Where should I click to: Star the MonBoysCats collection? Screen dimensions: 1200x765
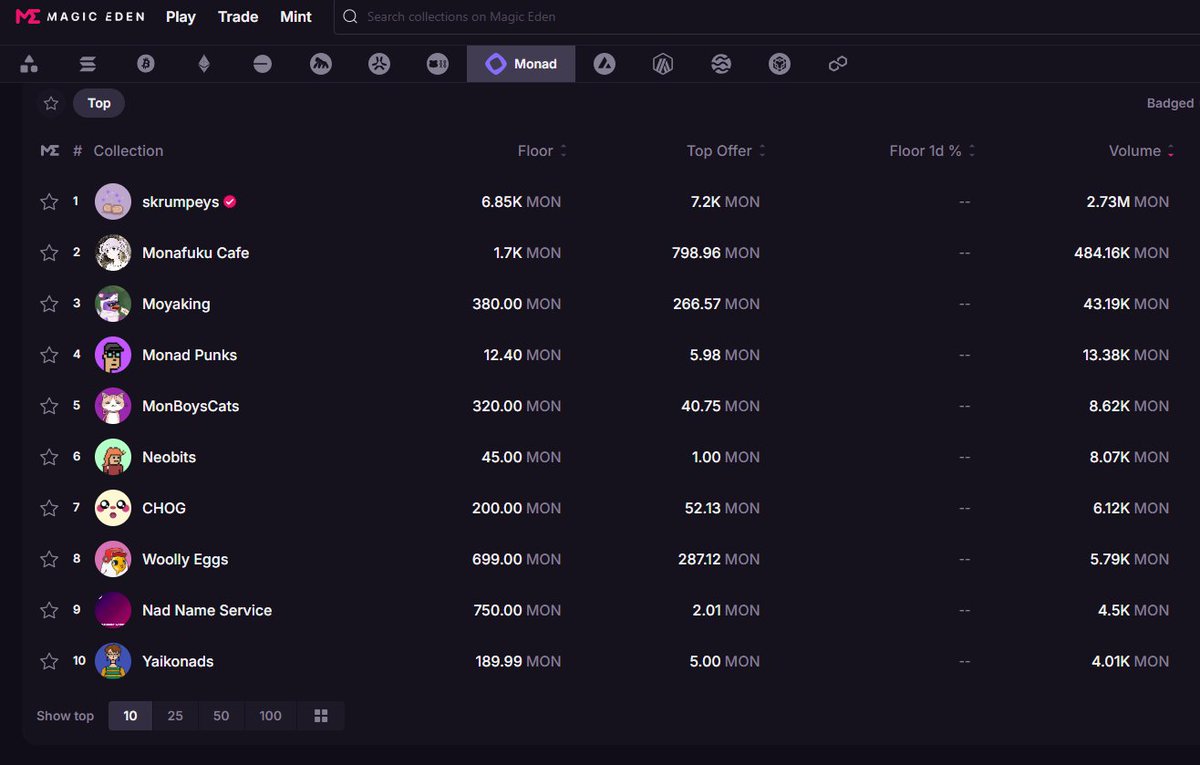point(49,406)
